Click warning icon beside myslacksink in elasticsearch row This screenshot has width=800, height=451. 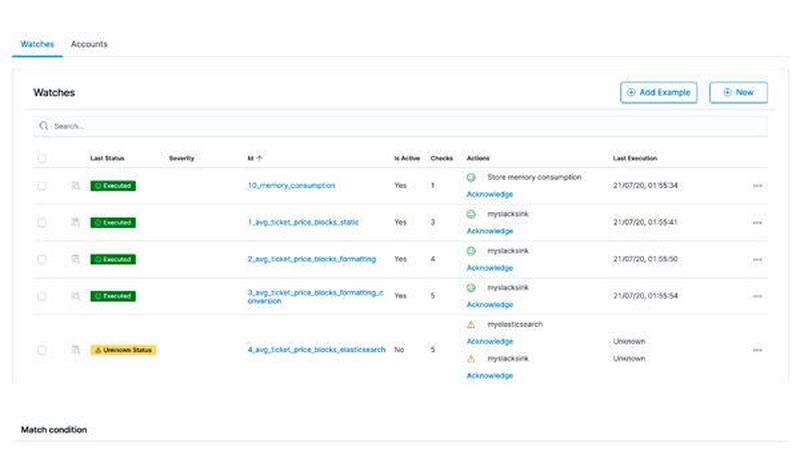point(471,359)
